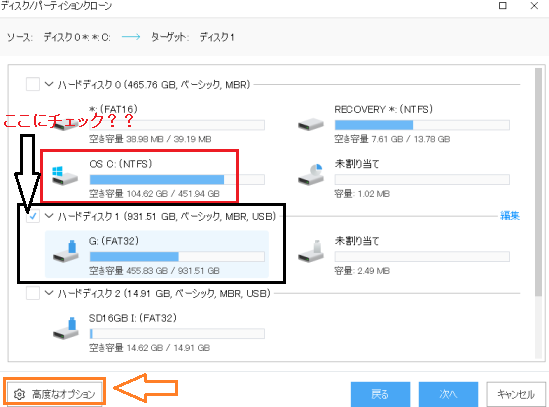Click the gear icon beside 高度なオプション
The image size is (549, 407).
pos(19,394)
